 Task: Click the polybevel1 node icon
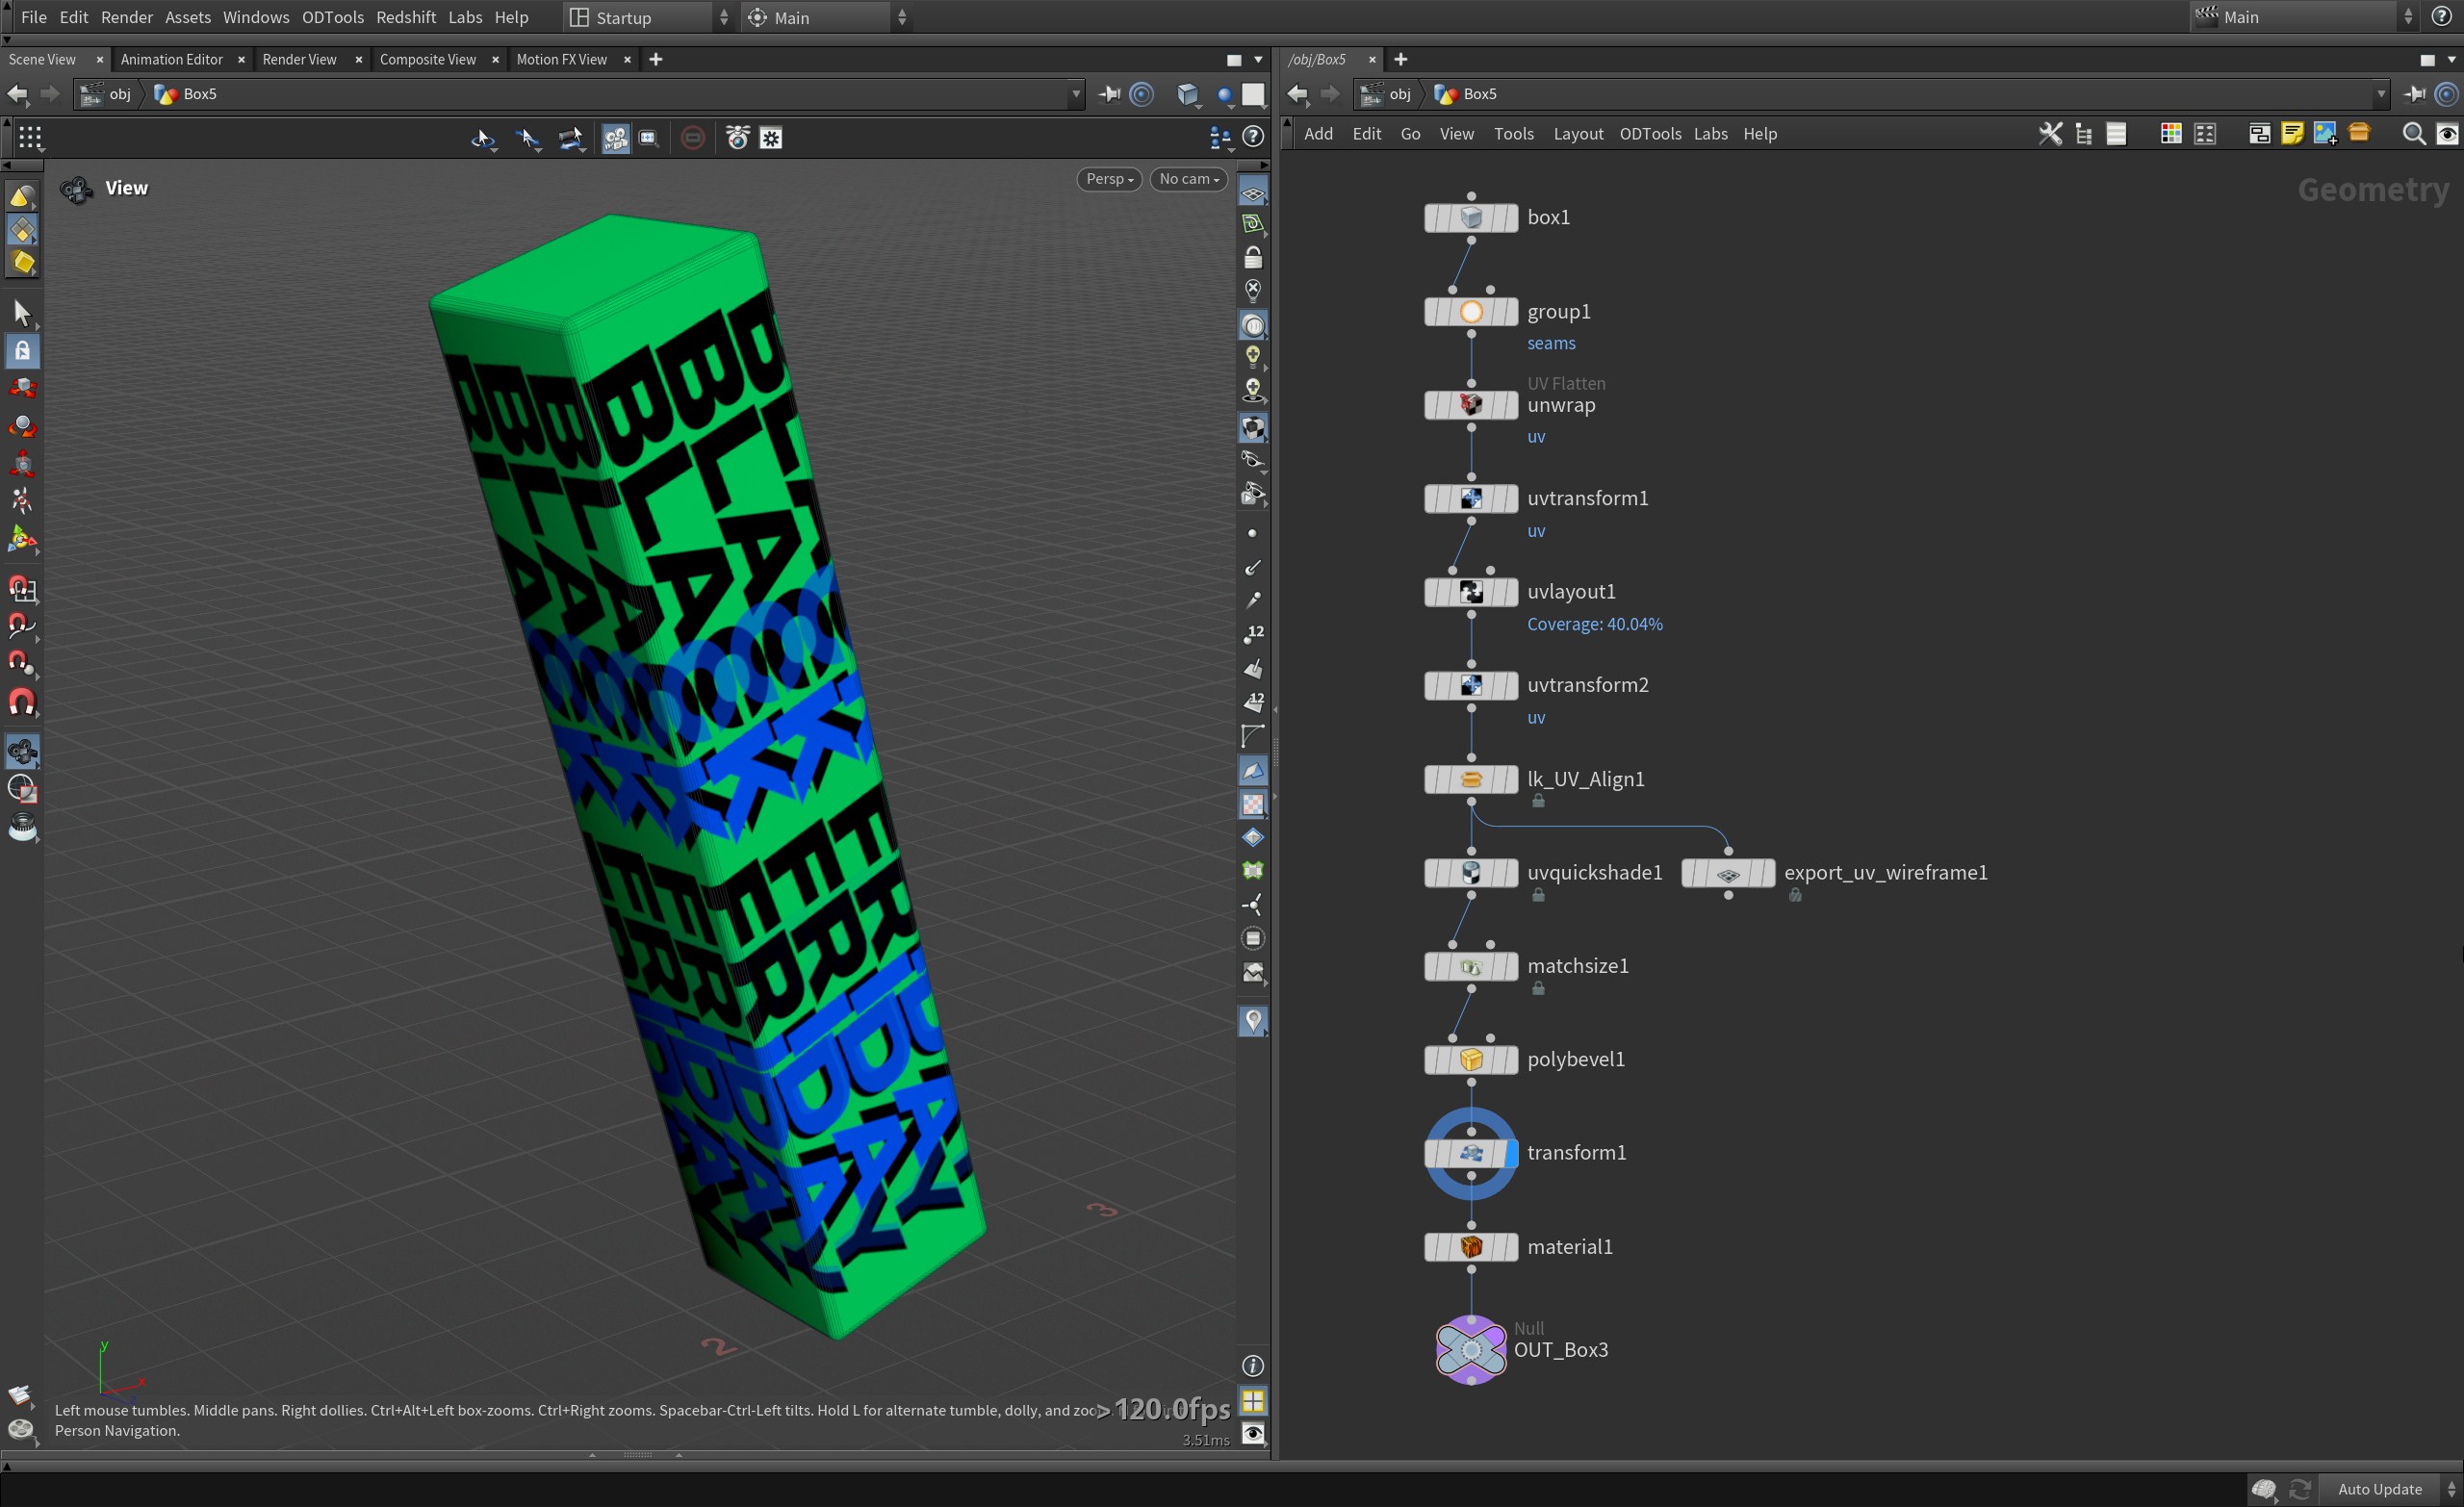coord(1470,1060)
